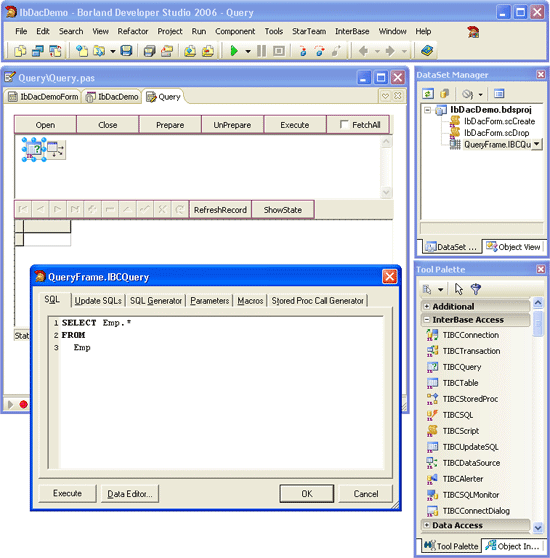The image size is (550, 558).
Task: Open the QueryFrame.IBCQu dropdown arrow
Action: pos(537,144)
